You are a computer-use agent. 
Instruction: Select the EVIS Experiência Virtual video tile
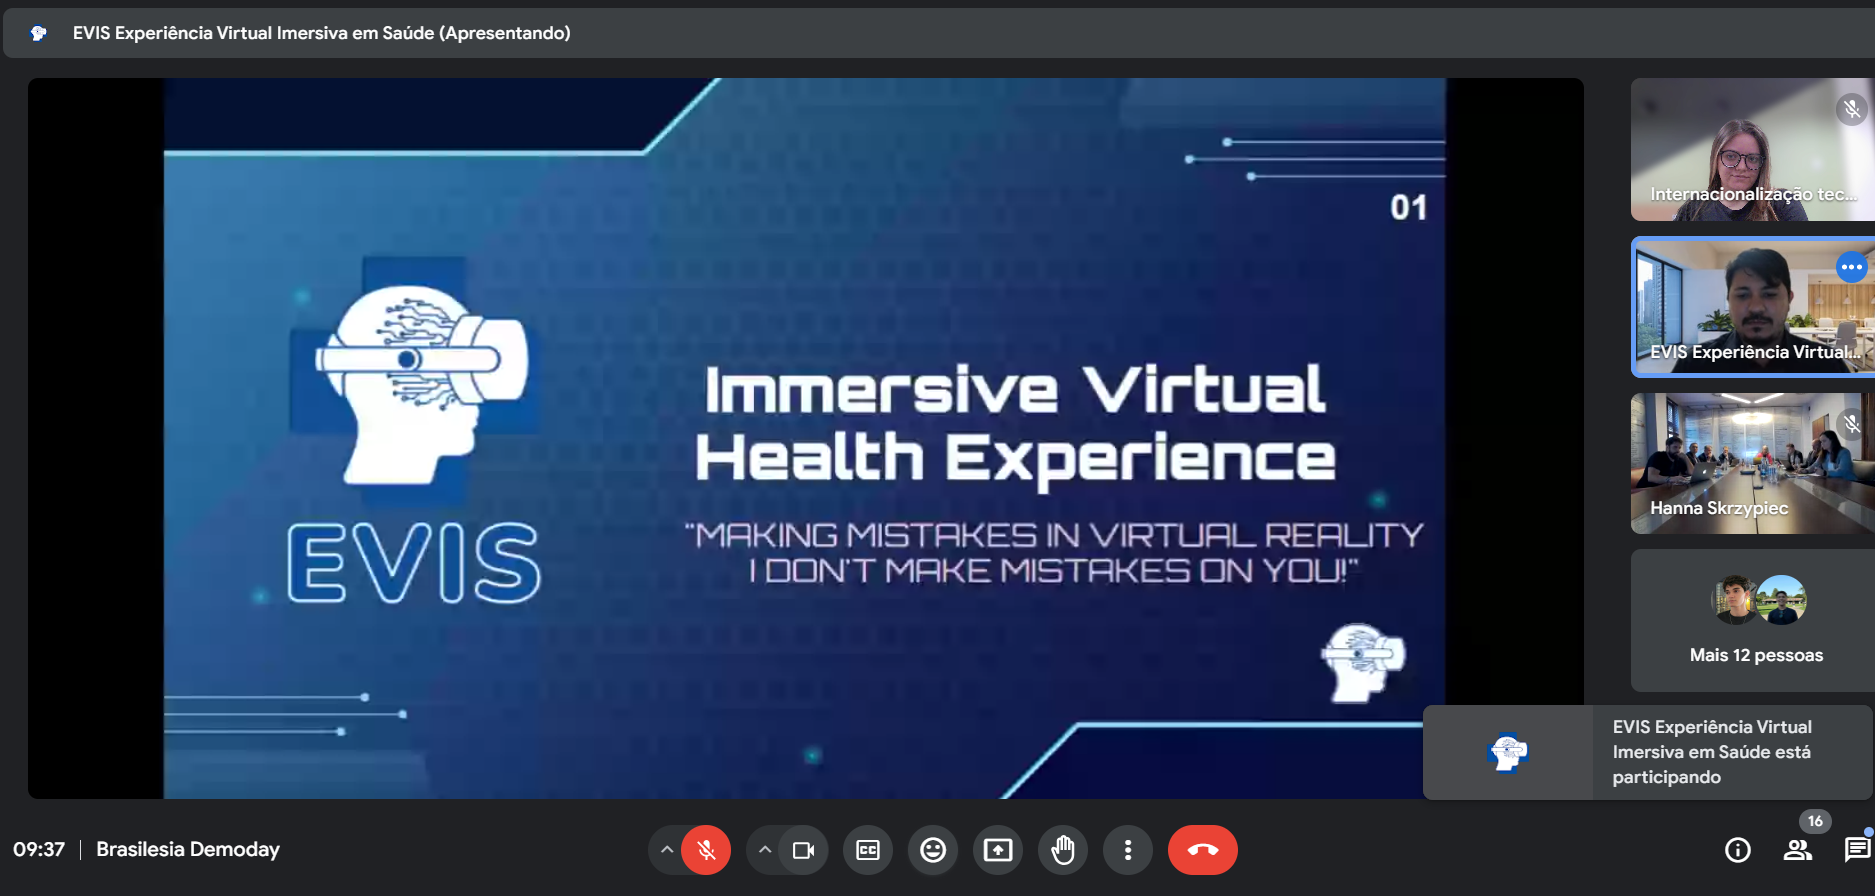point(1753,307)
